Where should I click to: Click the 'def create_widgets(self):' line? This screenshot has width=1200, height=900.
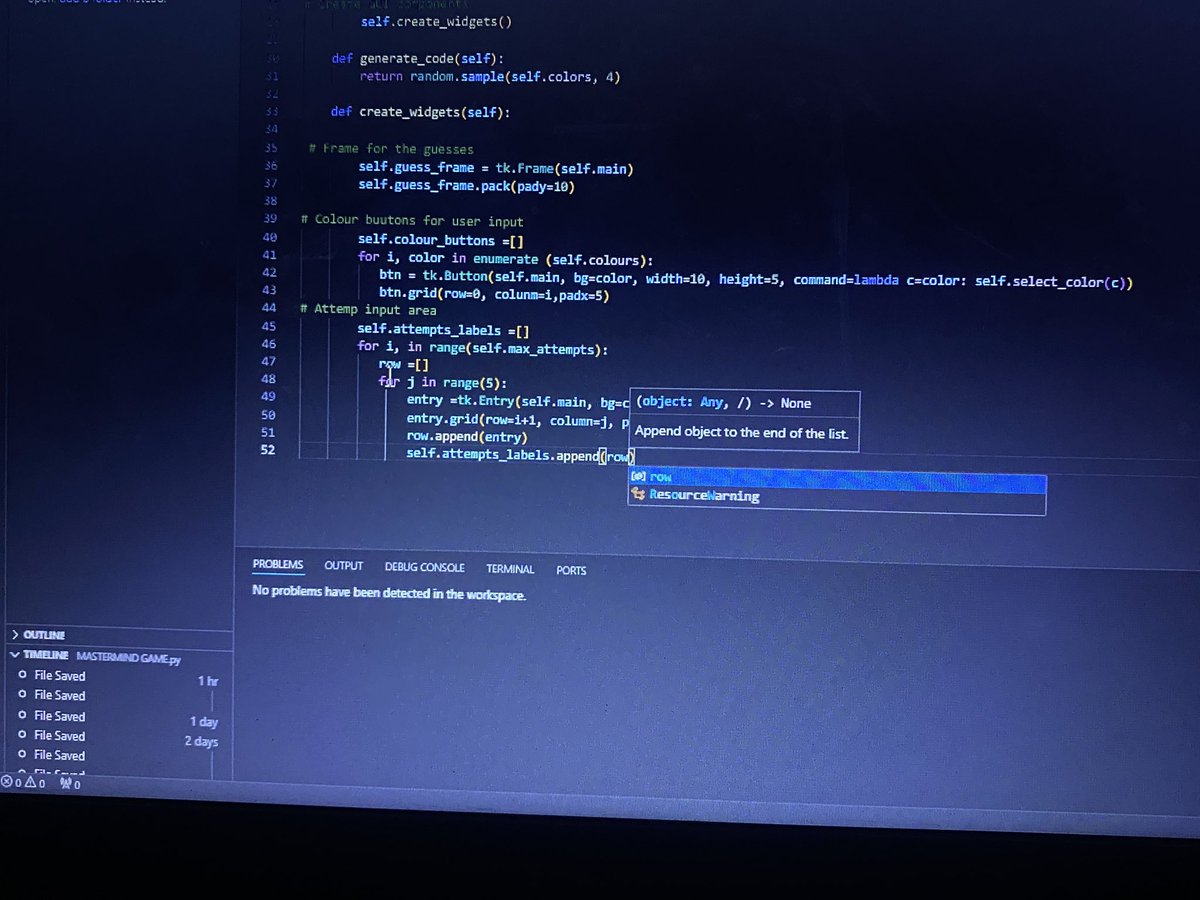[x=421, y=112]
